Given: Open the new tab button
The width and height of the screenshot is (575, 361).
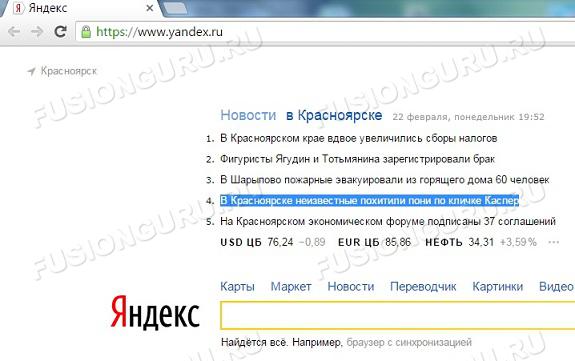Looking at the screenshot, I should coord(175,8).
